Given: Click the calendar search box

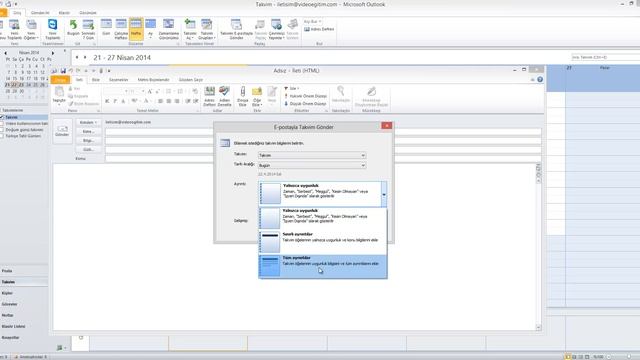Looking at the screenshot, I should point(606,58).
